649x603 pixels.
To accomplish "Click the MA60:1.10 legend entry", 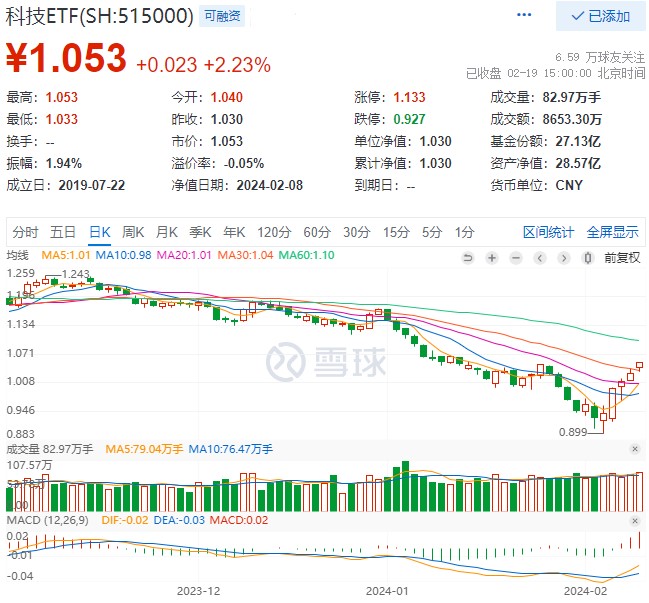I will [306, 255].
